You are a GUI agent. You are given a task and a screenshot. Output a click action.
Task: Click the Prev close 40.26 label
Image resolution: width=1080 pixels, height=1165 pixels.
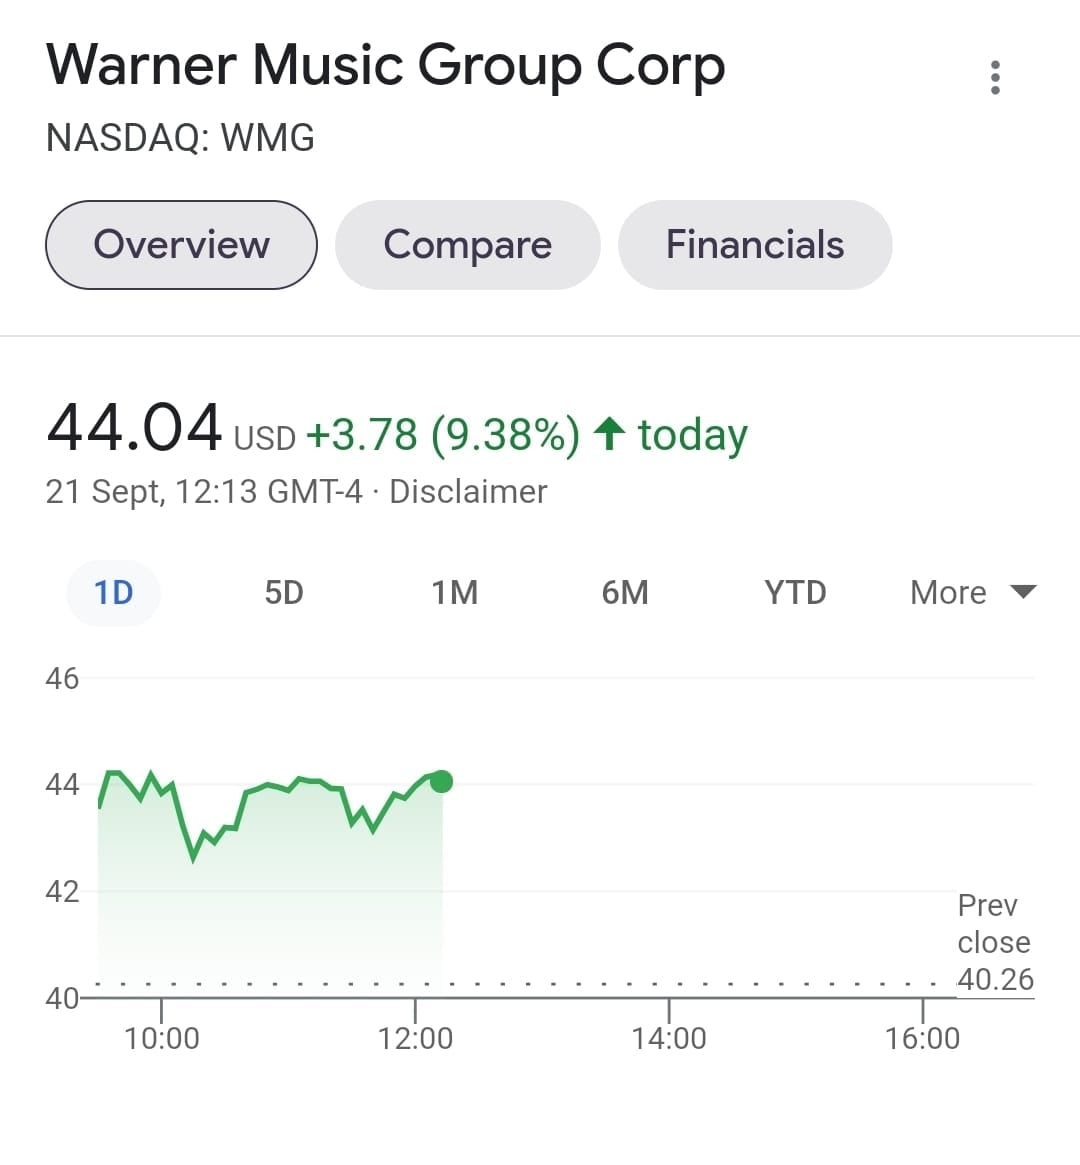(x=994, y=942)
